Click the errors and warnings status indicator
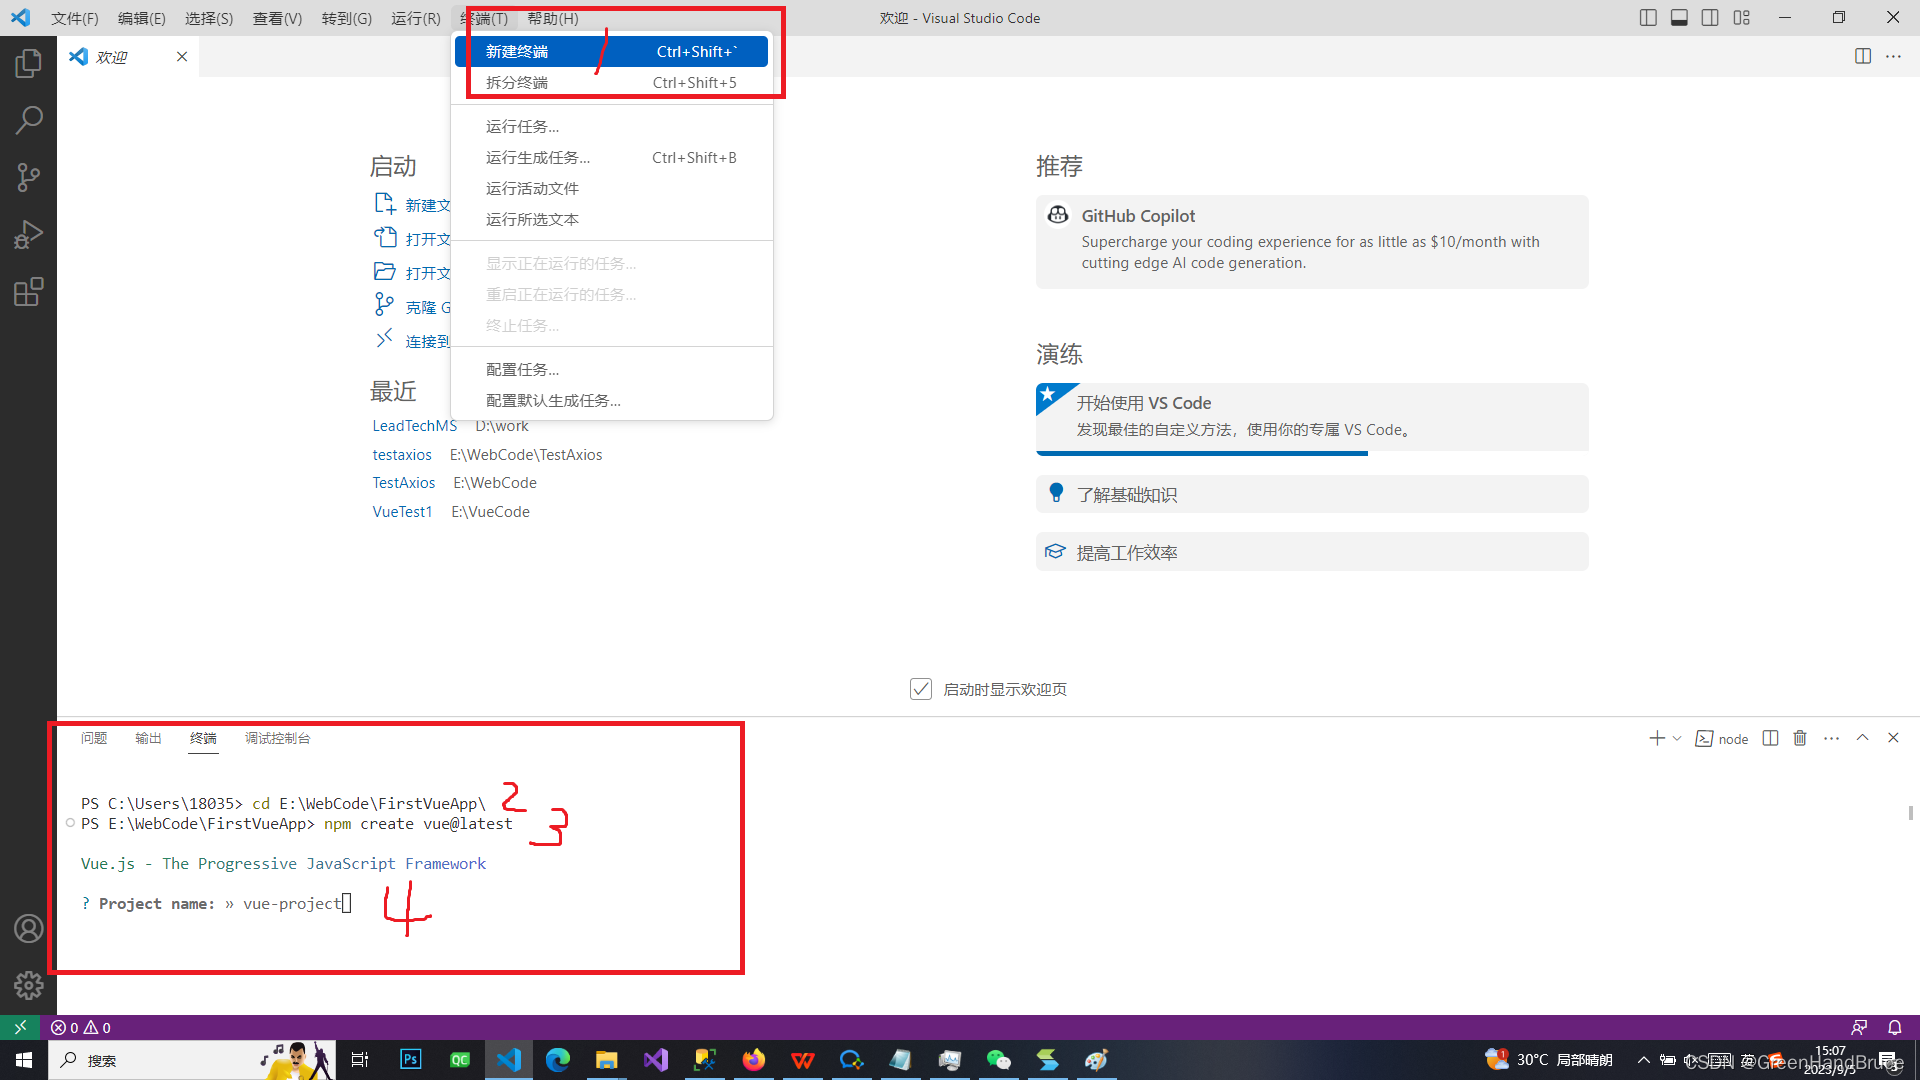Screen dimensions: 1920x1080 (81, 1028)
